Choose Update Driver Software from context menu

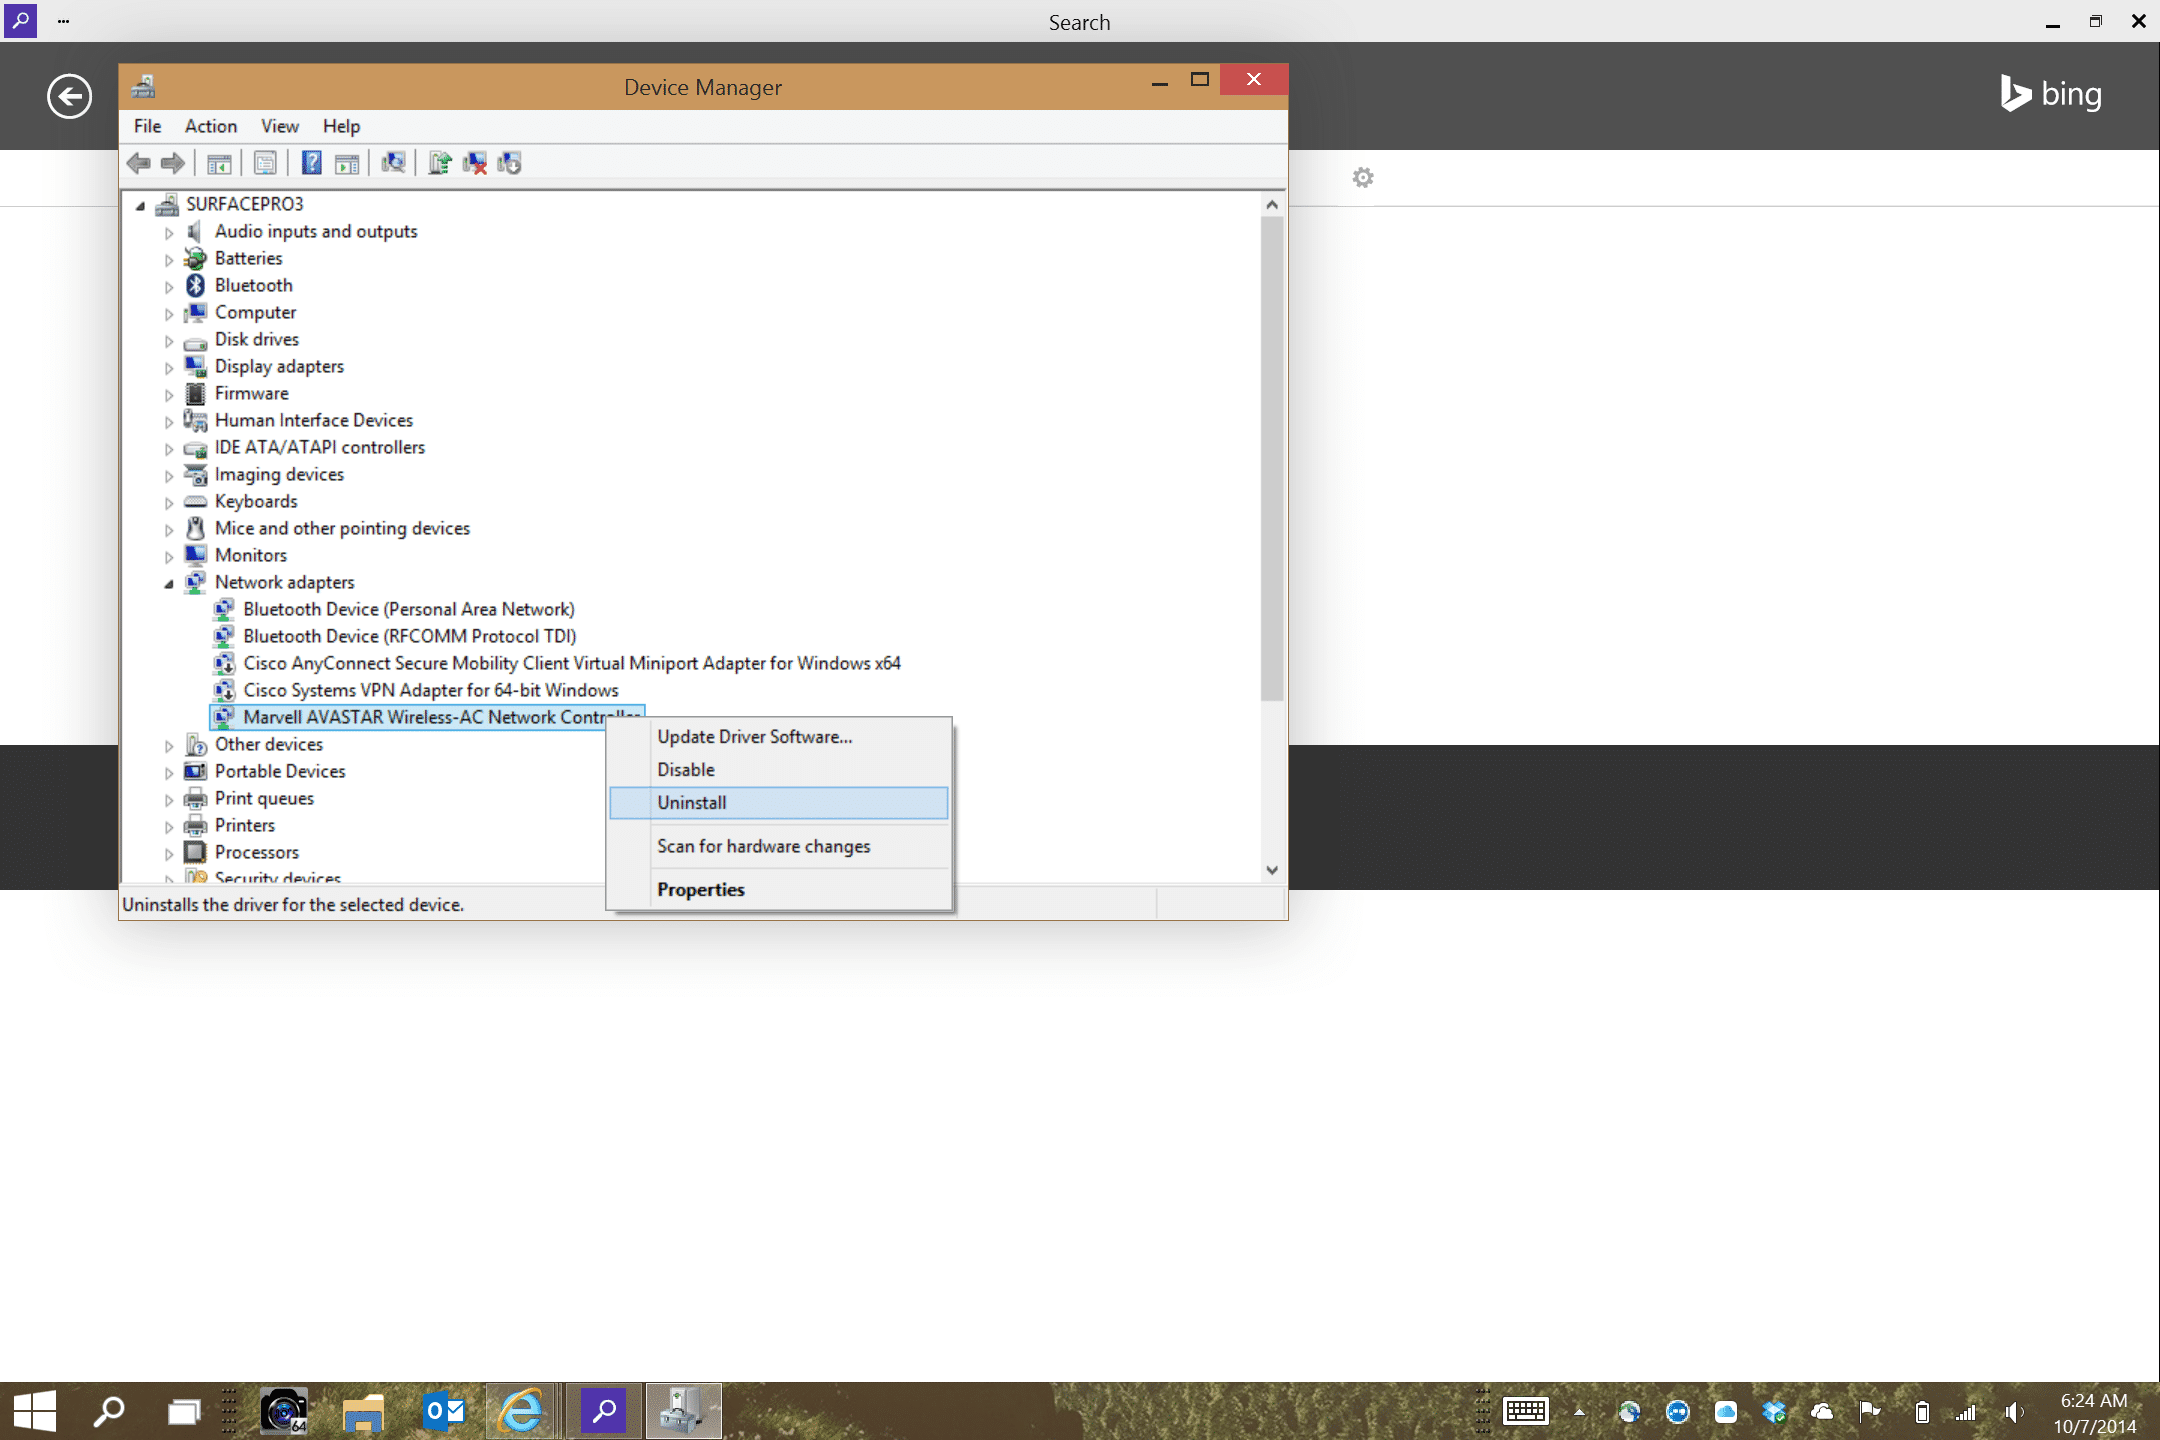(779, 736)
